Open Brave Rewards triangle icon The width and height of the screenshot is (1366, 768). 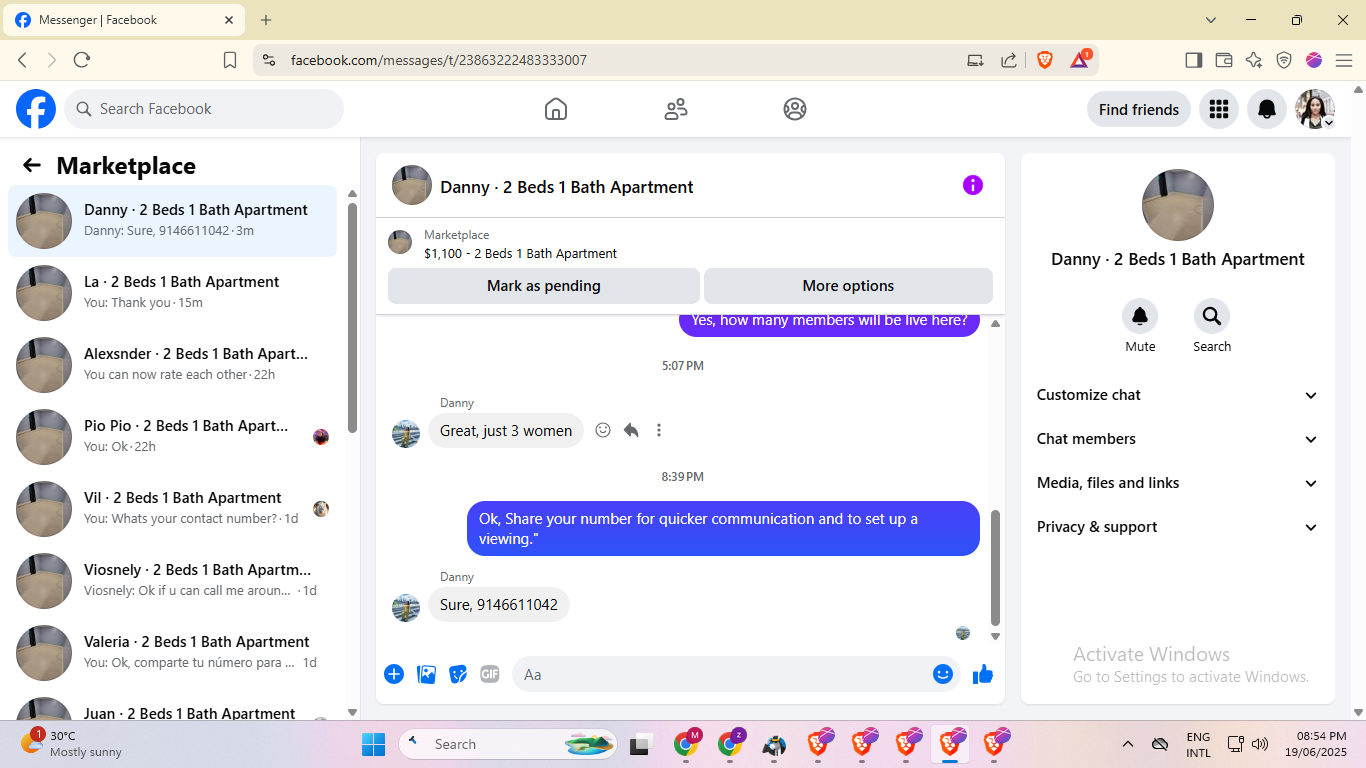1080,60
